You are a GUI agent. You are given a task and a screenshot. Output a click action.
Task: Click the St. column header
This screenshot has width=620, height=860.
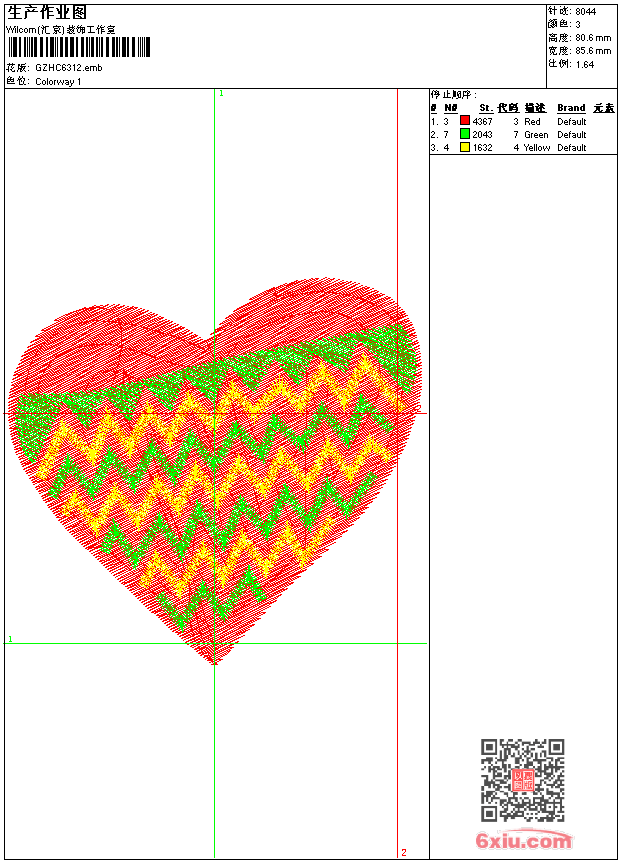tap(485, 108)
